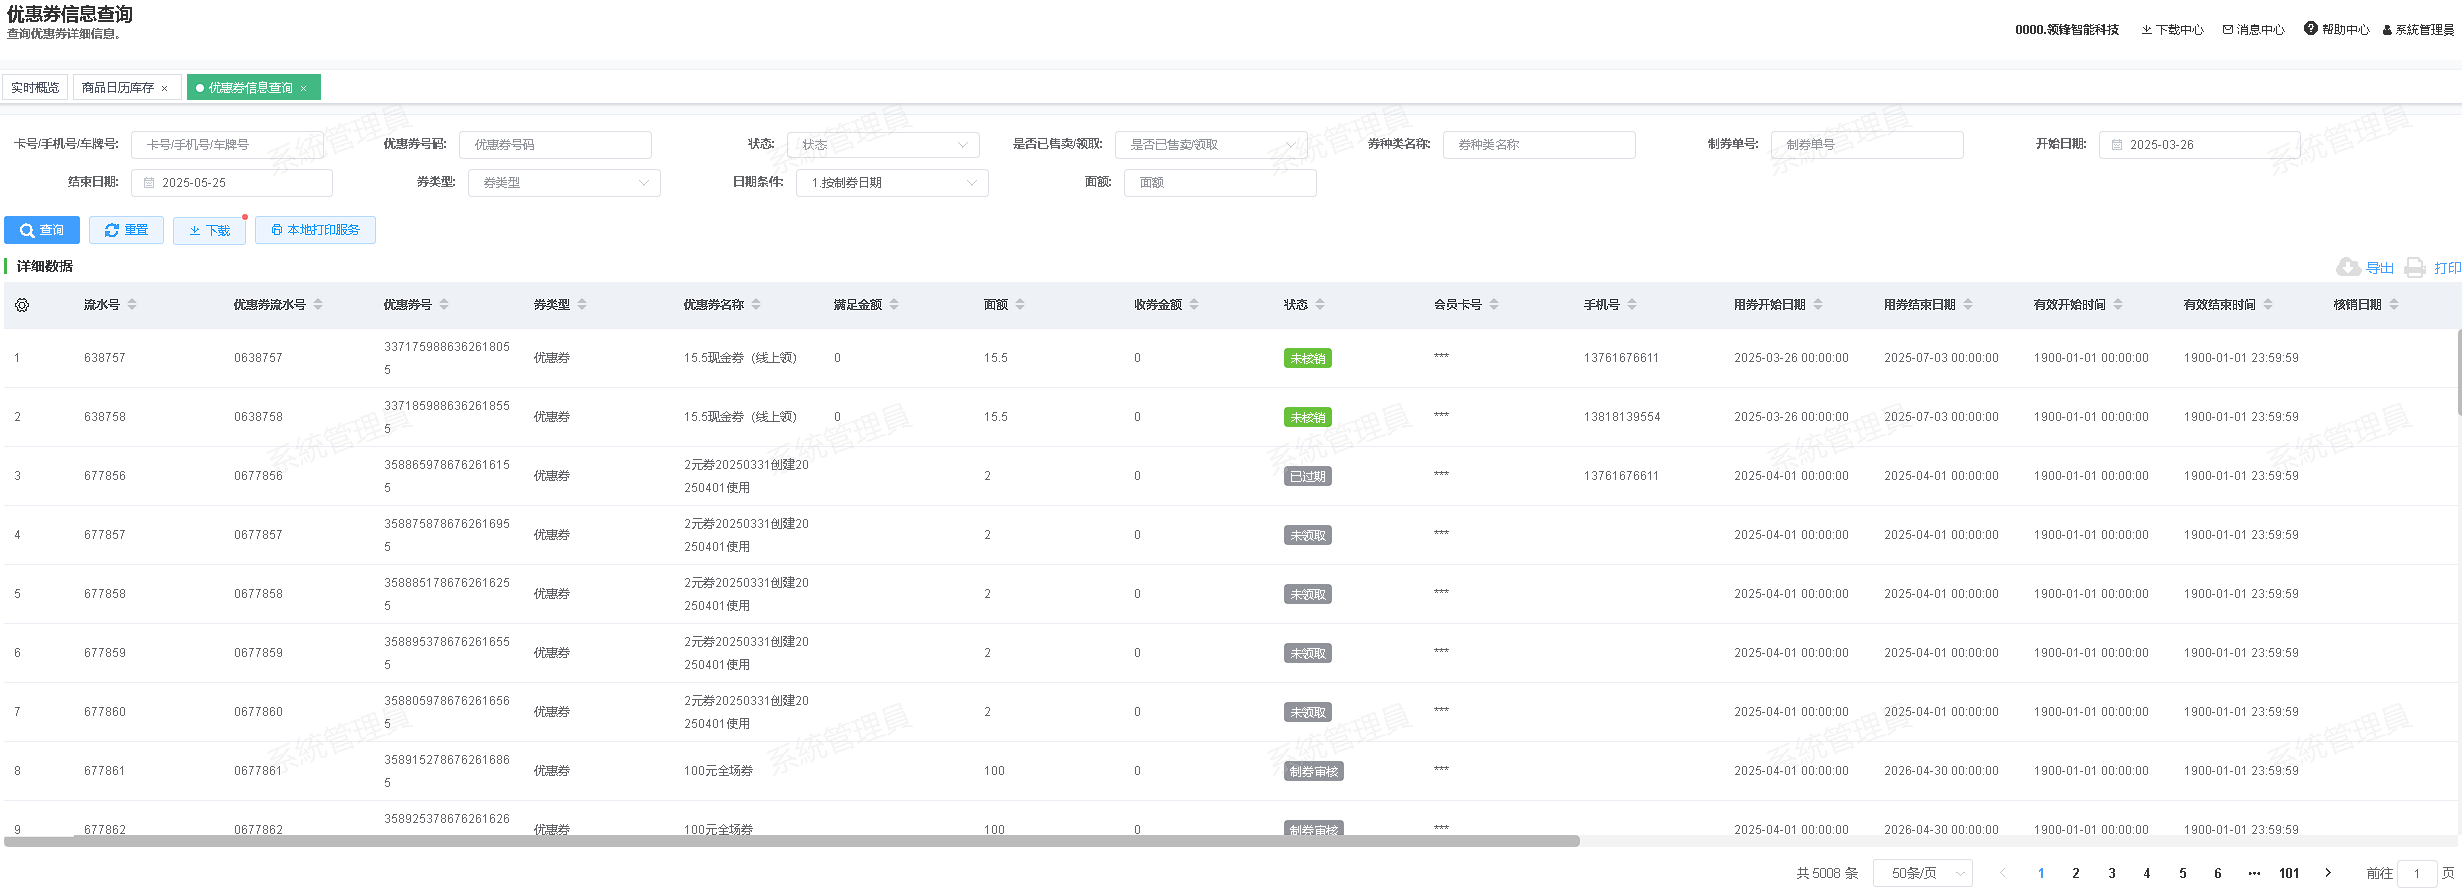
Task: Open the message center (消息中心)
Action: (x=2253, y=30)
